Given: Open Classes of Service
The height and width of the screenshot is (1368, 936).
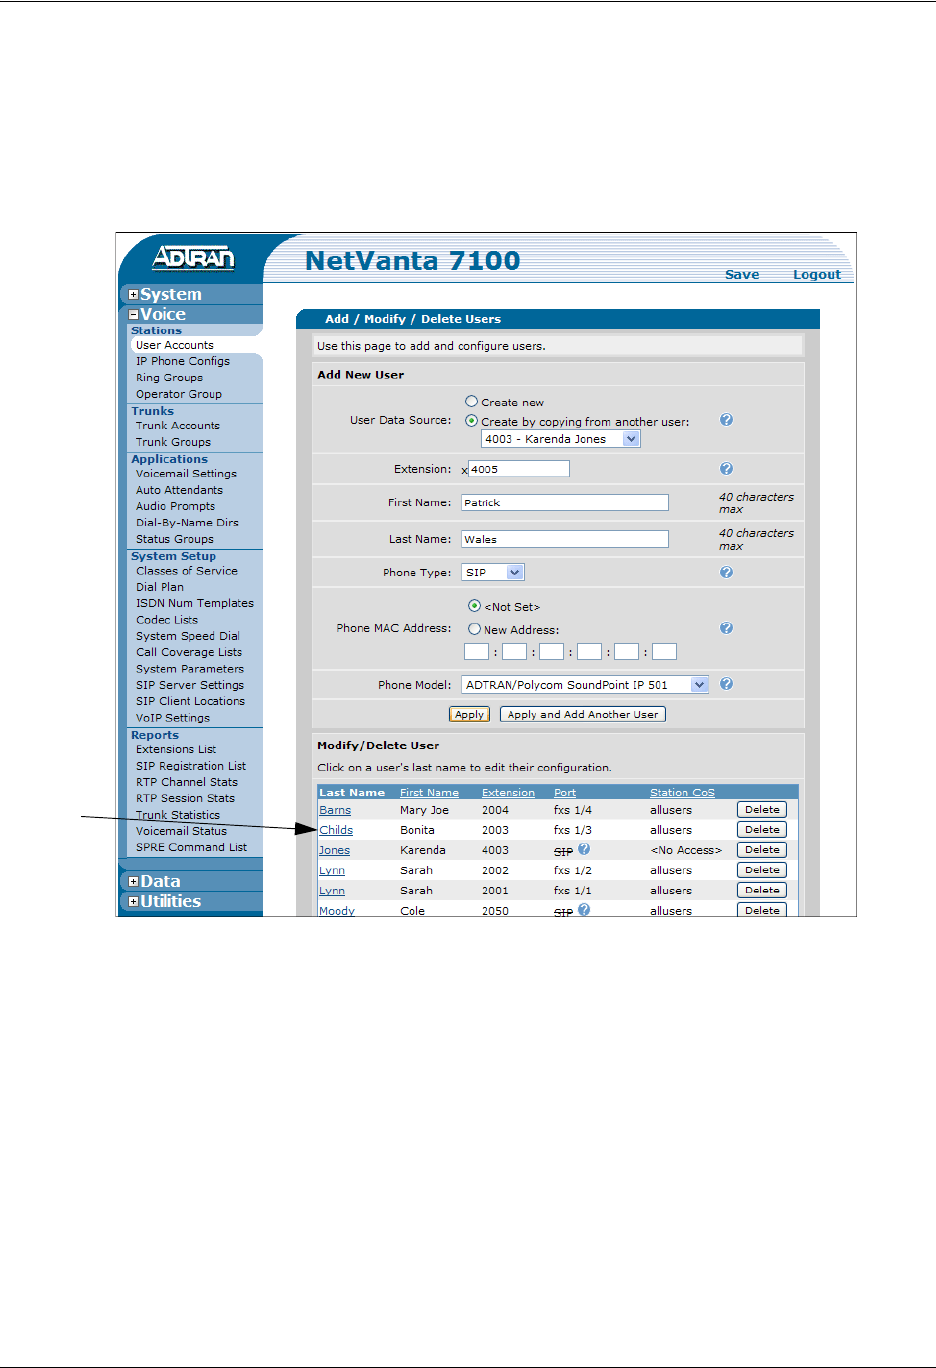Looking at the screenshot, I should coord(187,571).
